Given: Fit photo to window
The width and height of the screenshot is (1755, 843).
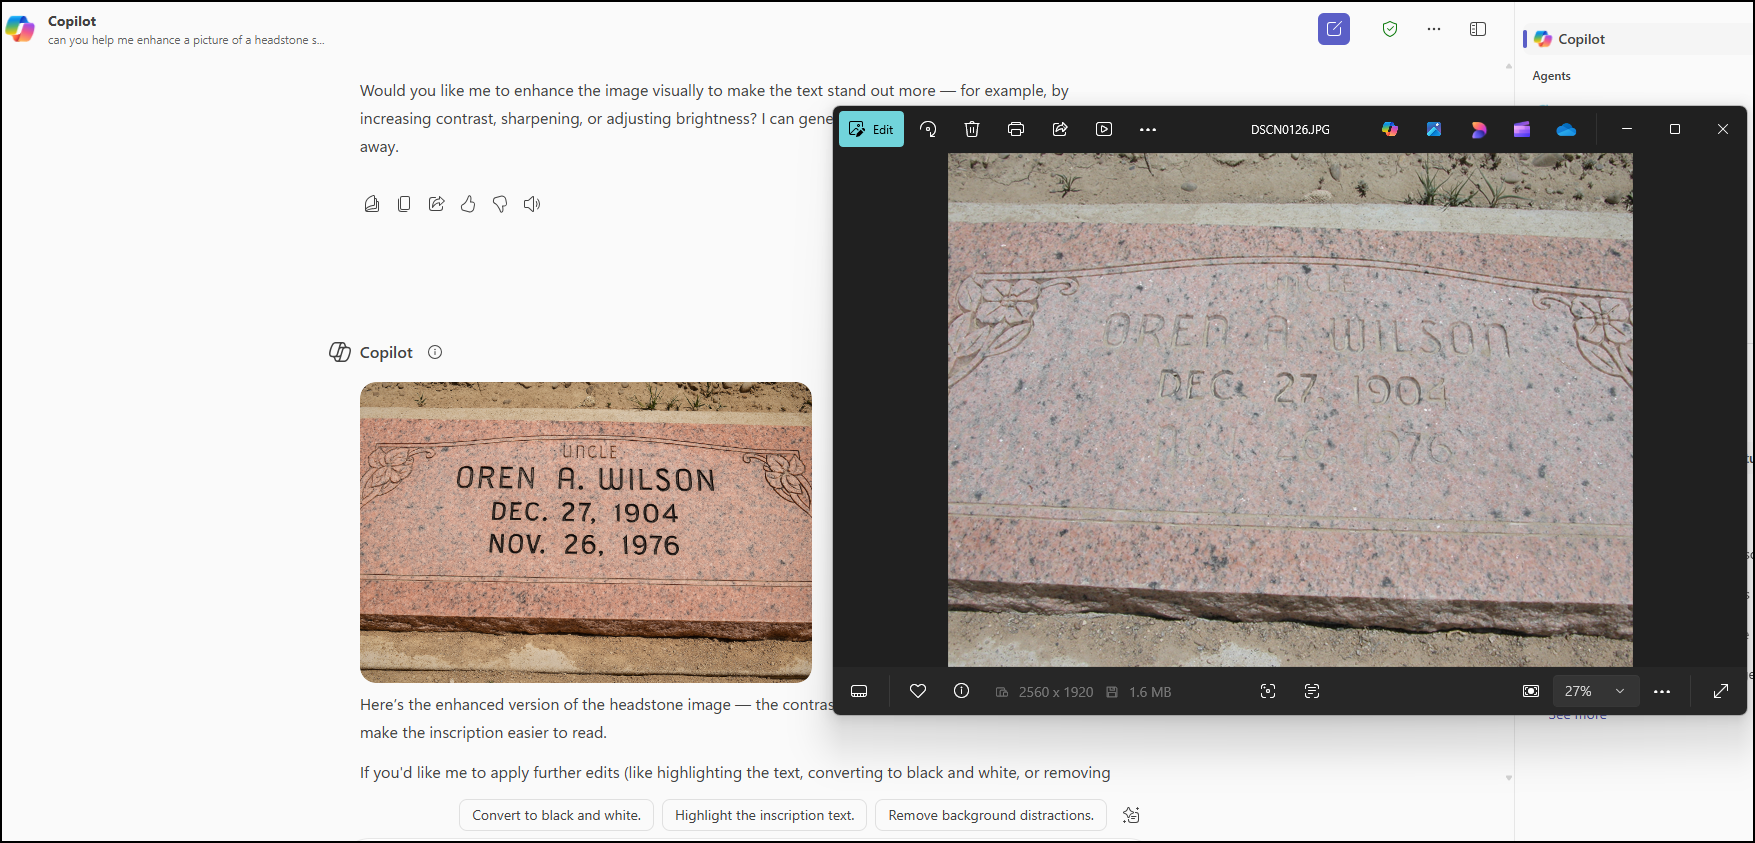Looking at the screenshot, I should tap(1531, 691).
